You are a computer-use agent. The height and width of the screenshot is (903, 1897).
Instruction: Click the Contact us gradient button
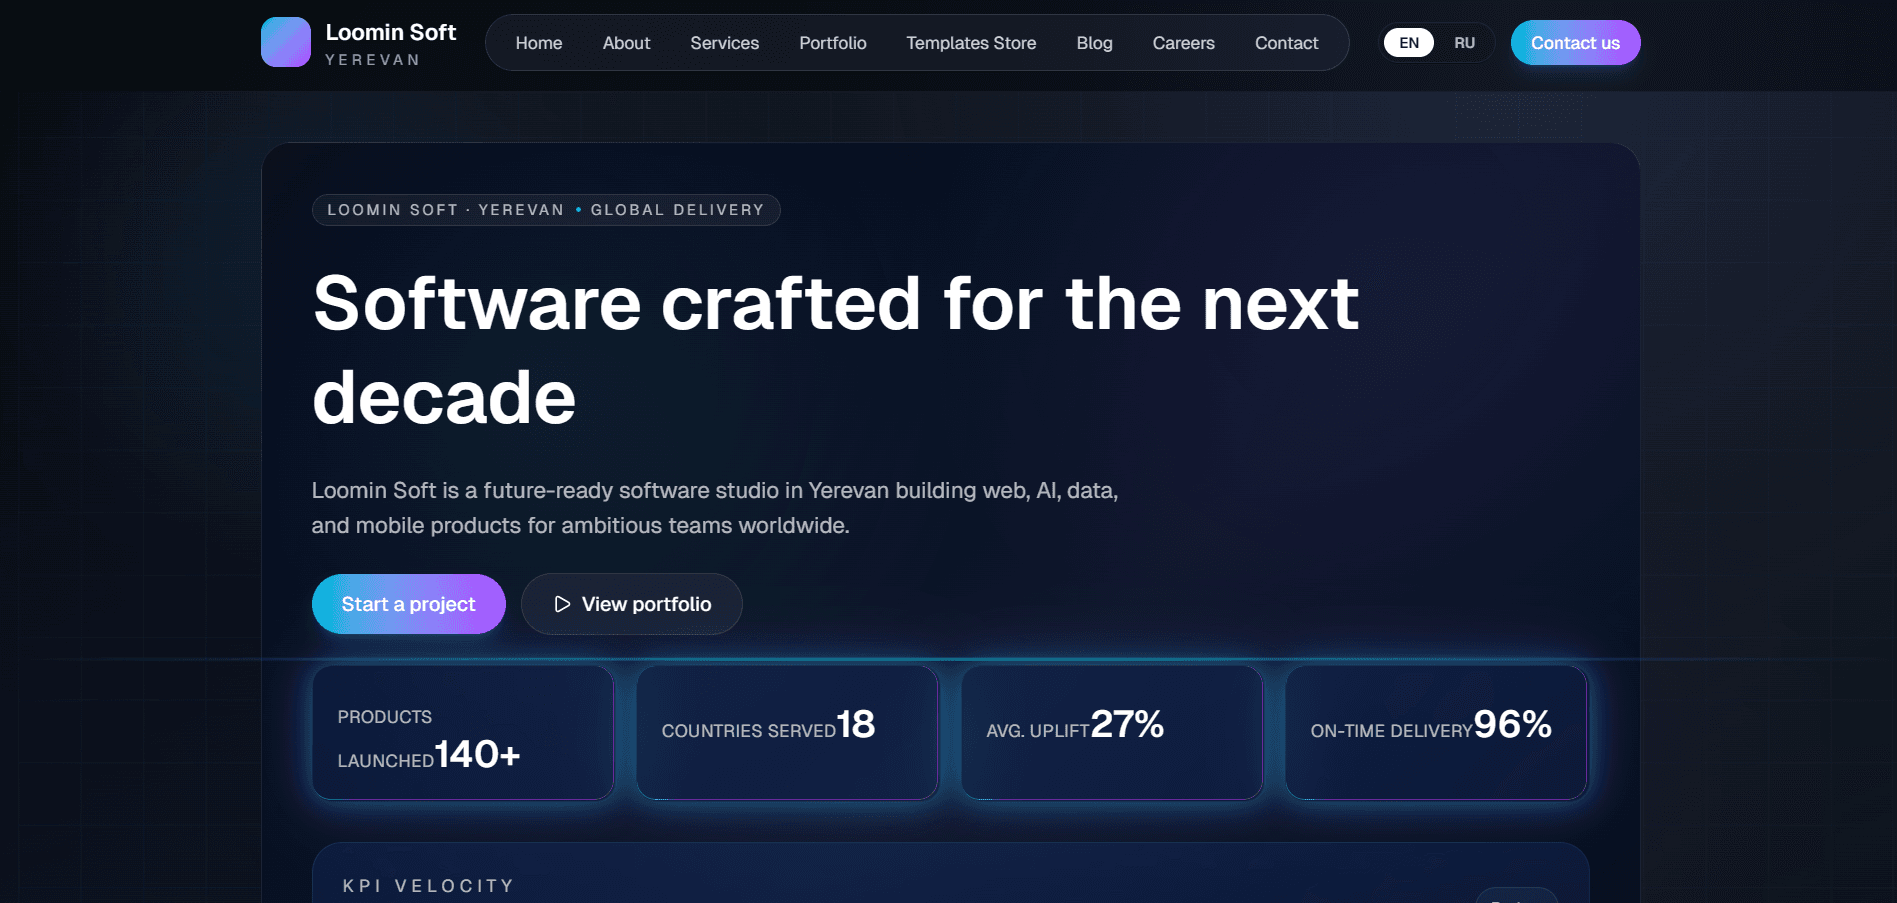tap(1575, 43)
